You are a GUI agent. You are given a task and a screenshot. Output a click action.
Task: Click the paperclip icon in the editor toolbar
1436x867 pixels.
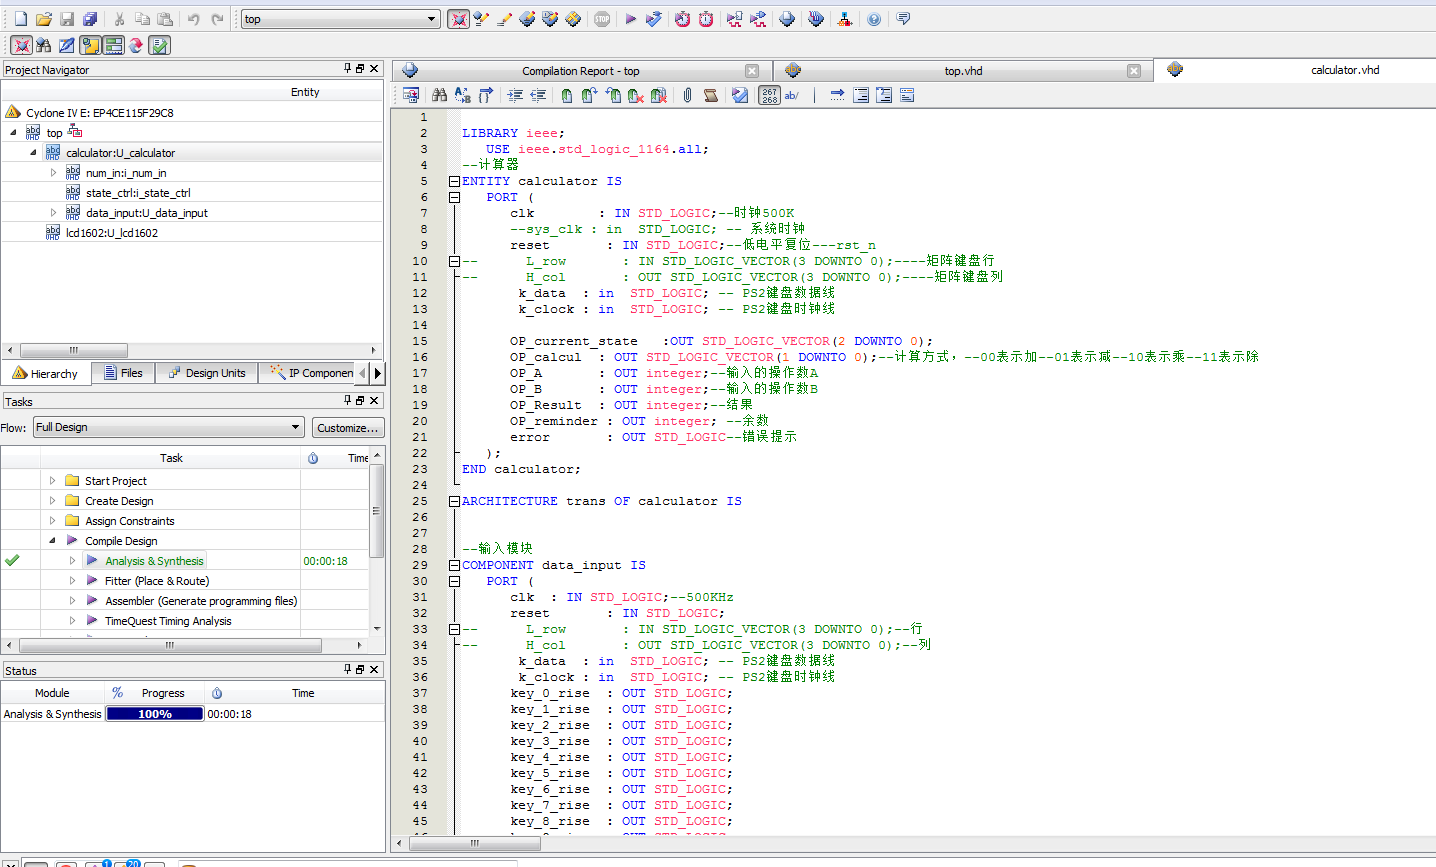tap(687, 95)
